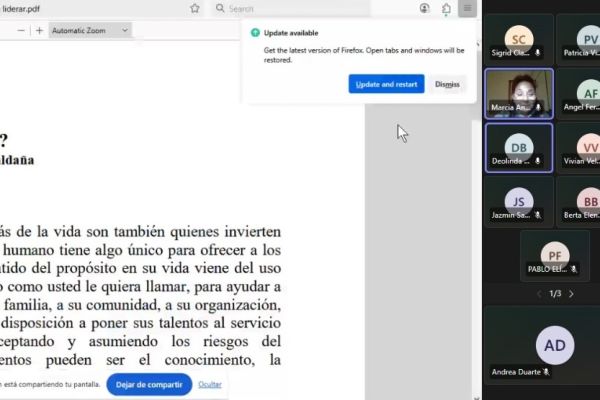Select Deolinda's DB participant tile
600x400 pixels.
point(518,148)
